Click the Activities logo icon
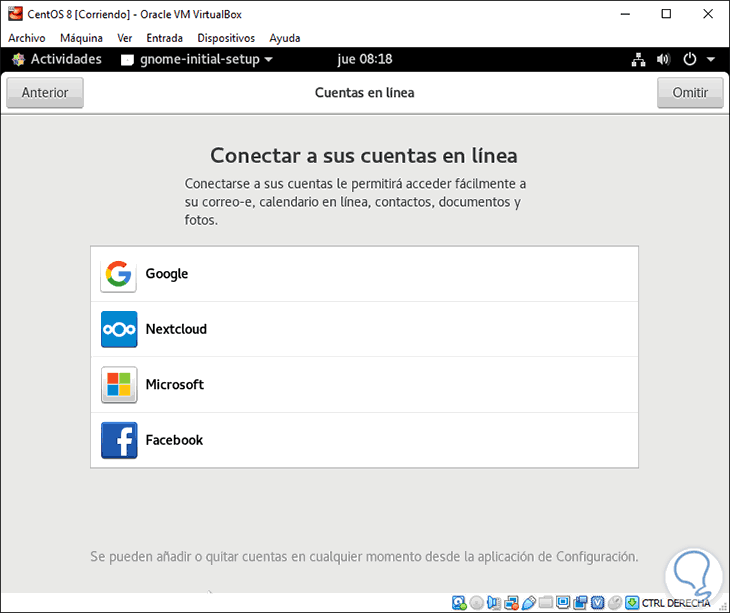This screenshot has height=613, width=730. tap(18, 59)
